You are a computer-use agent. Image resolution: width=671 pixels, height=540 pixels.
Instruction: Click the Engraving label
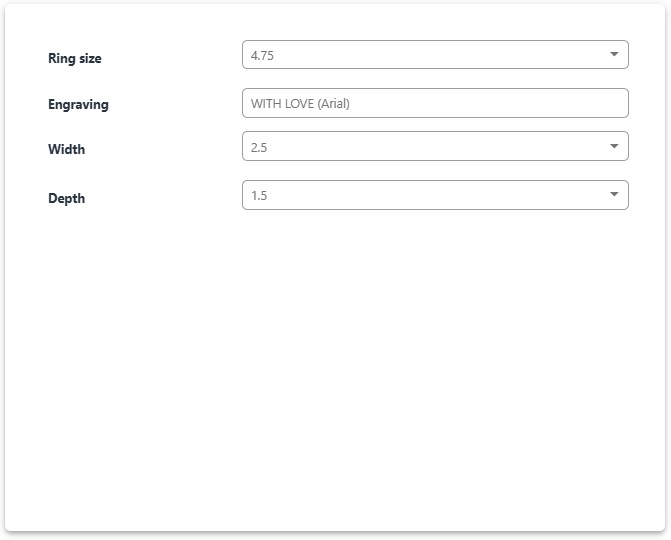(78, 104)
